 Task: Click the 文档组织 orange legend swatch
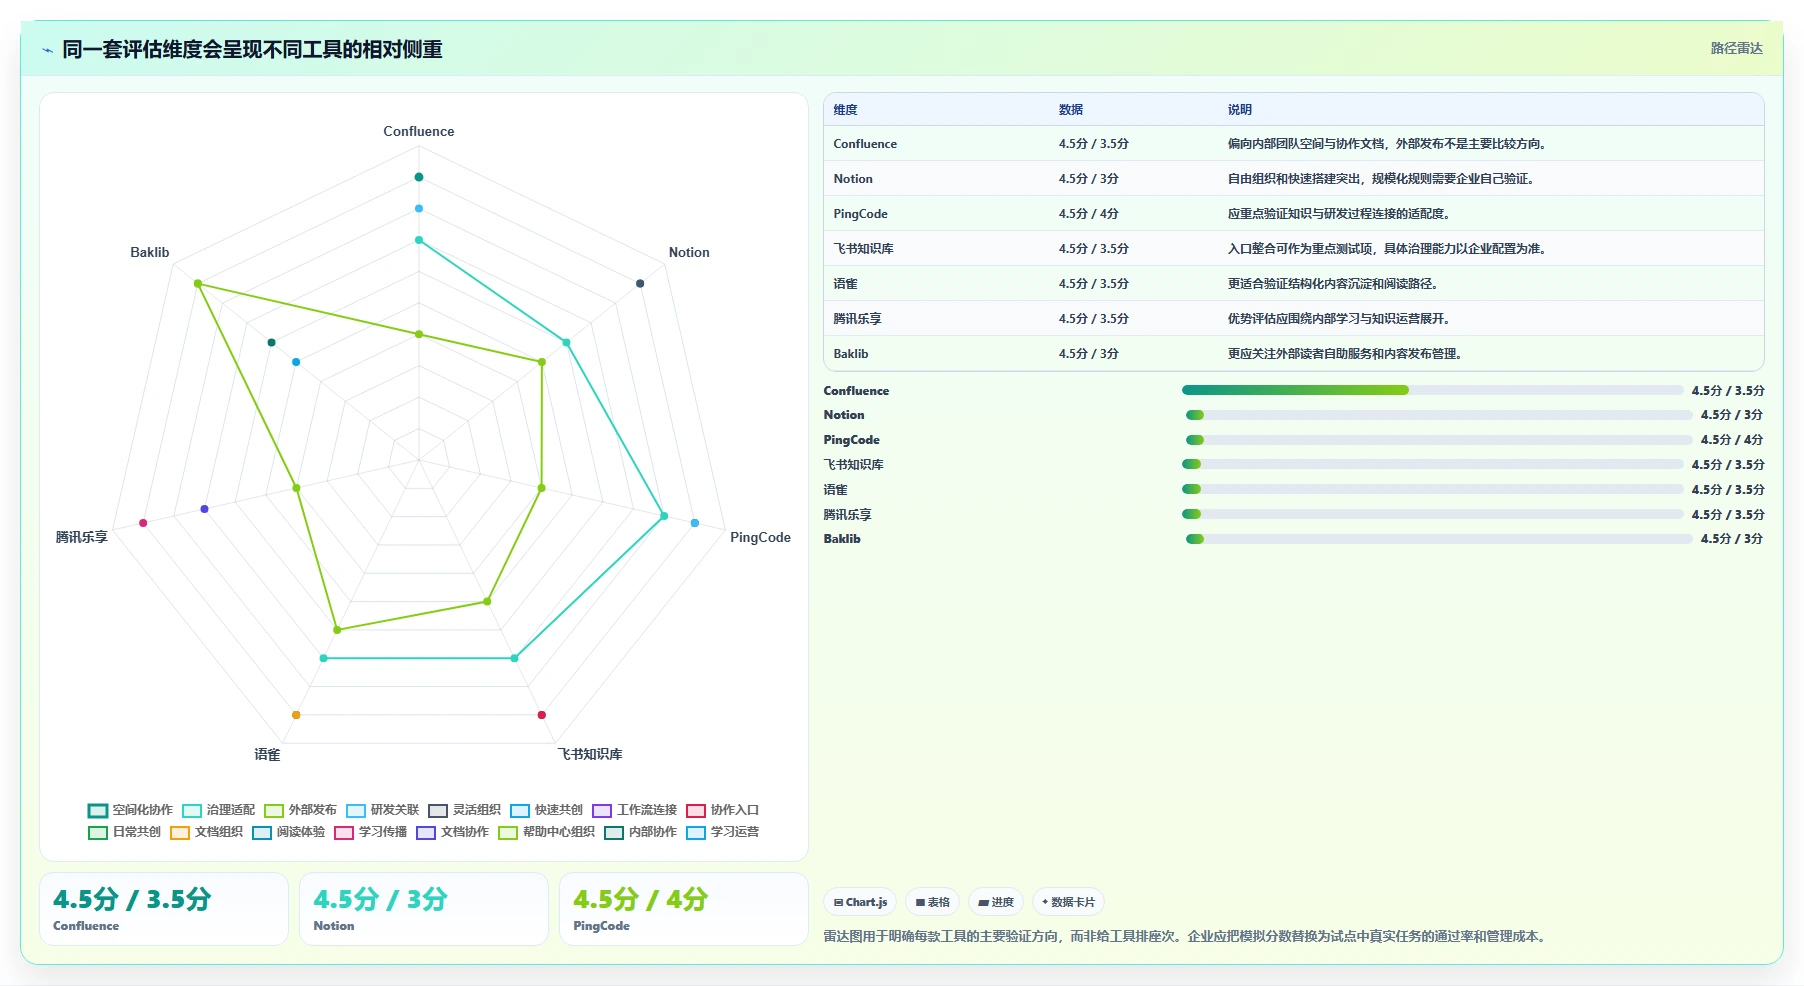[x=180, y=832]
